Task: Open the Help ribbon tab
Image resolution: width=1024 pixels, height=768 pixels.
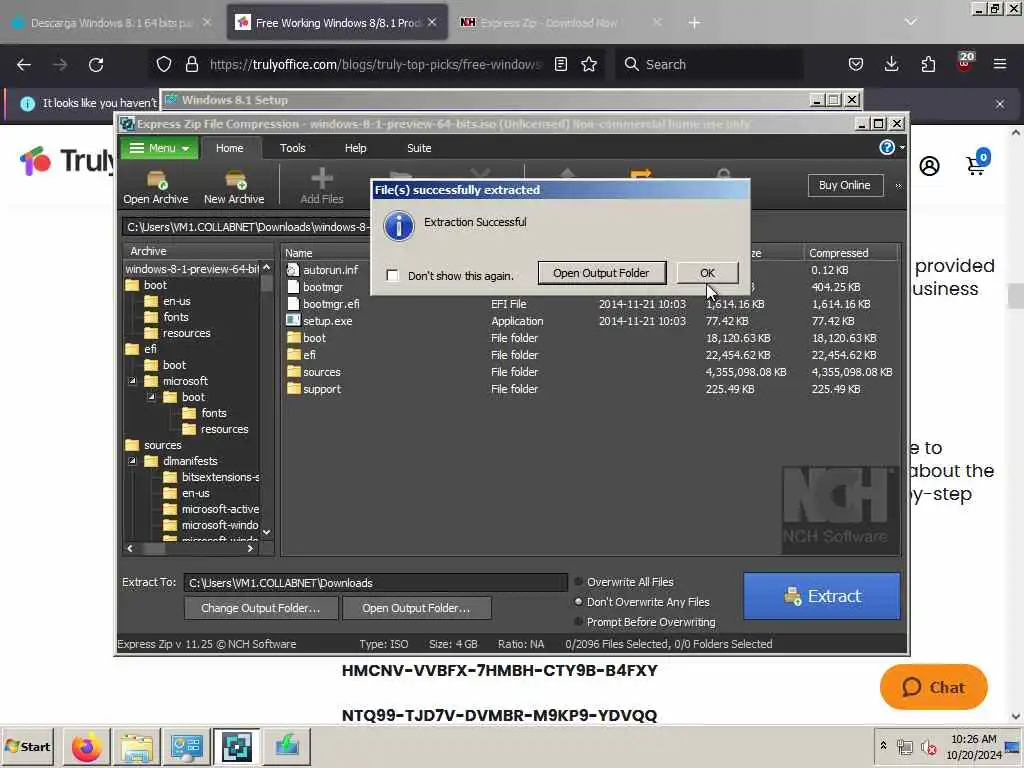Action: coord(355,148)
